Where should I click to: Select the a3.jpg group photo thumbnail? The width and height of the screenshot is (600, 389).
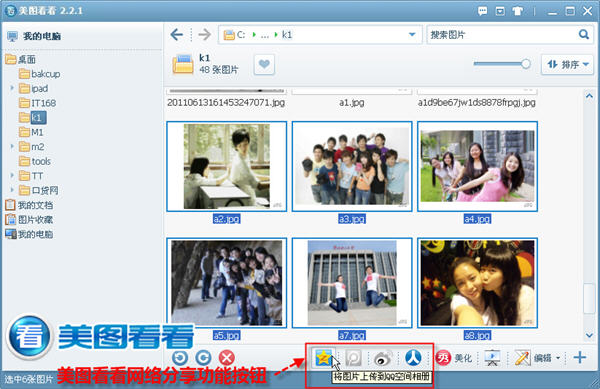[x=352, y=166]
